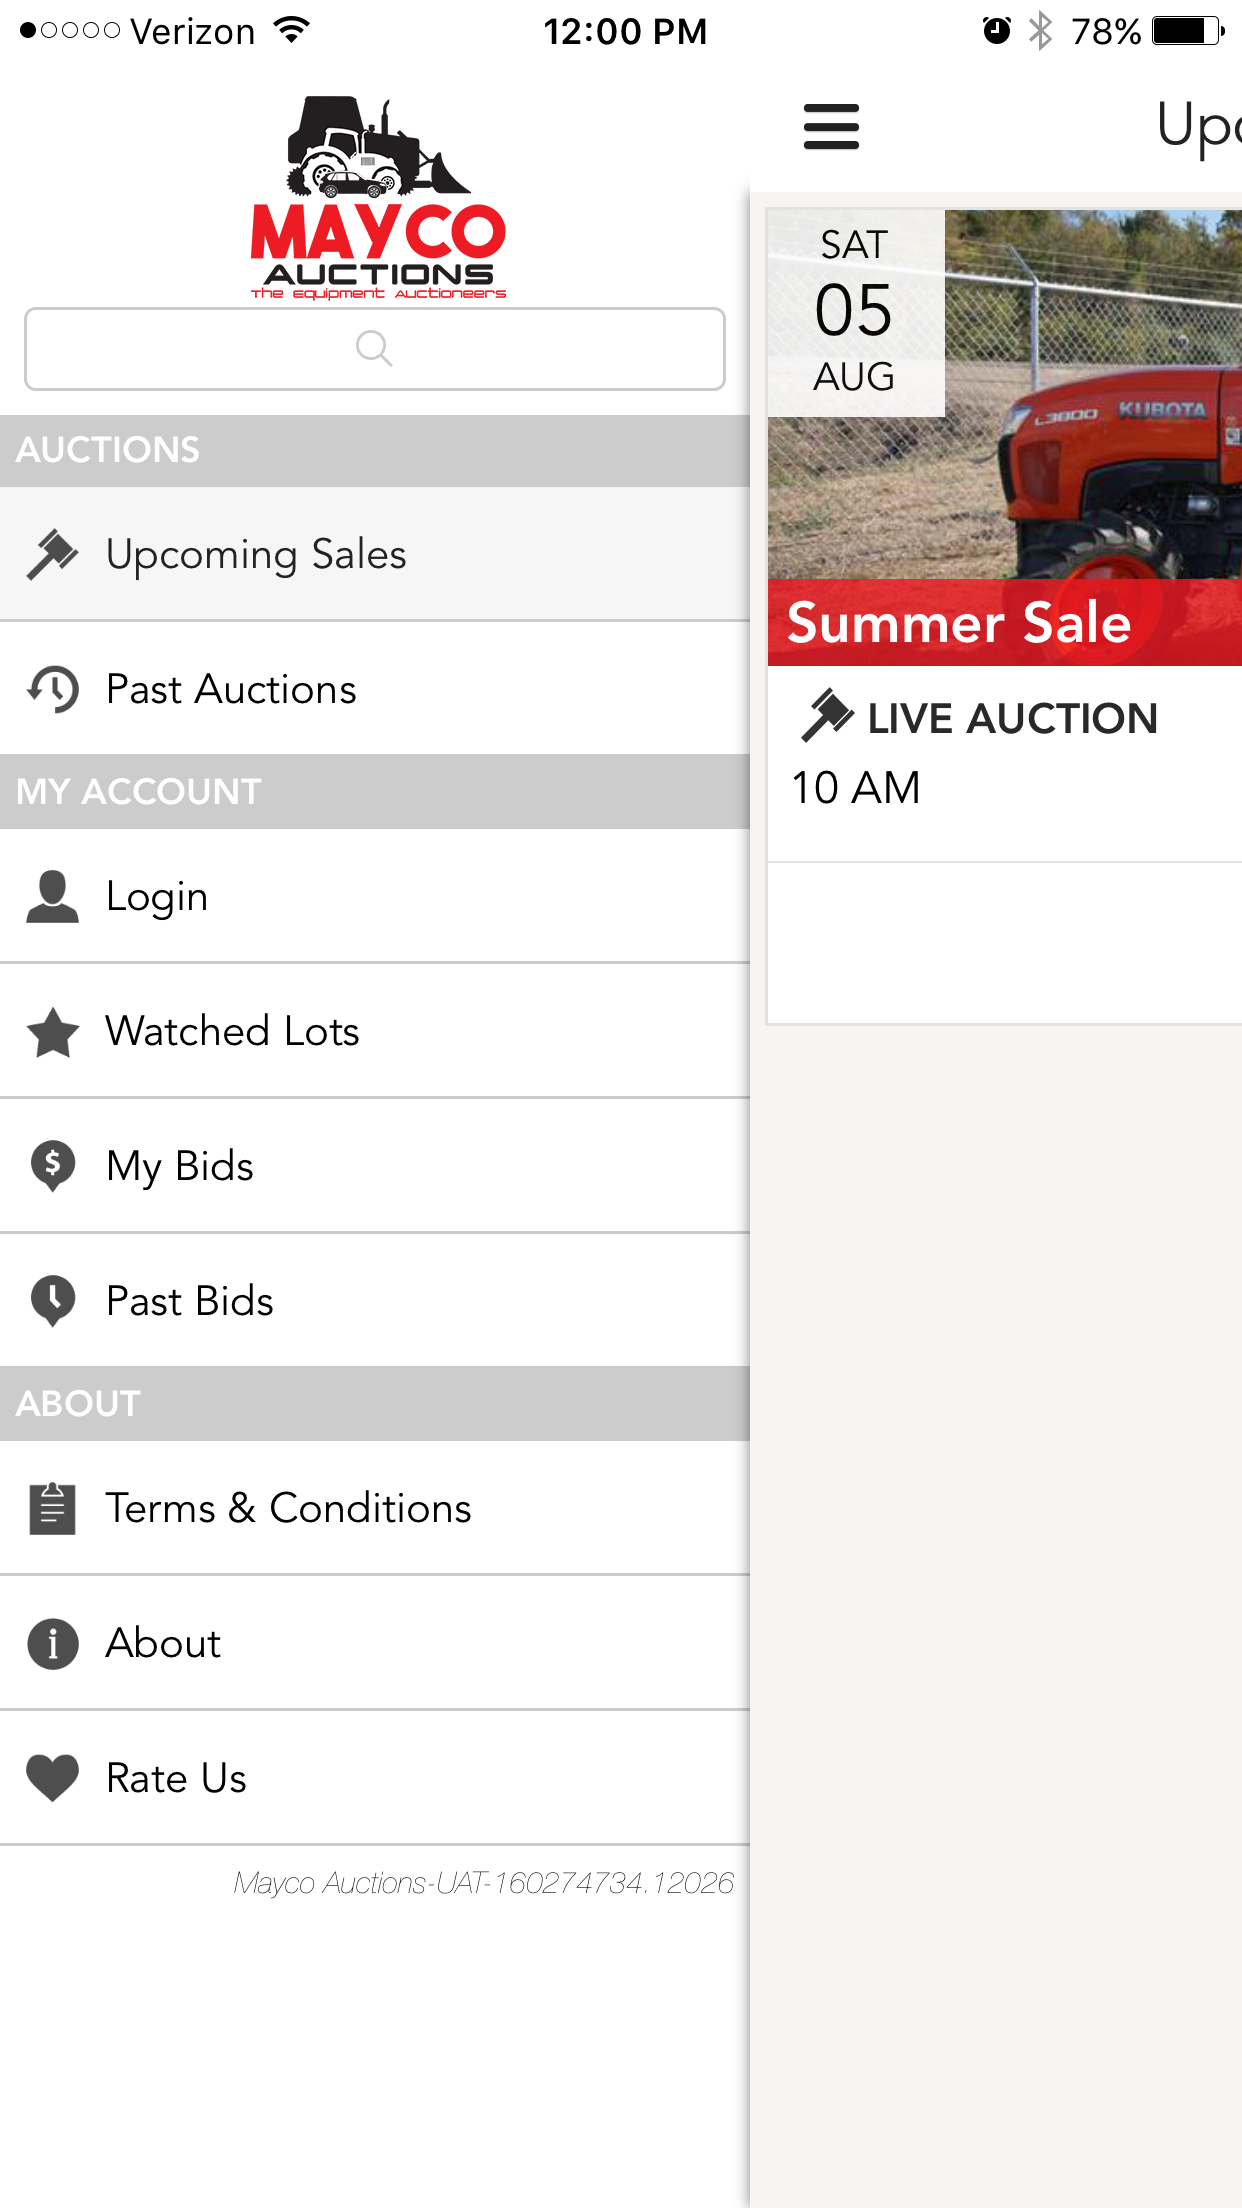
Task: Go to My Bids
Action: coord(180,1166)
